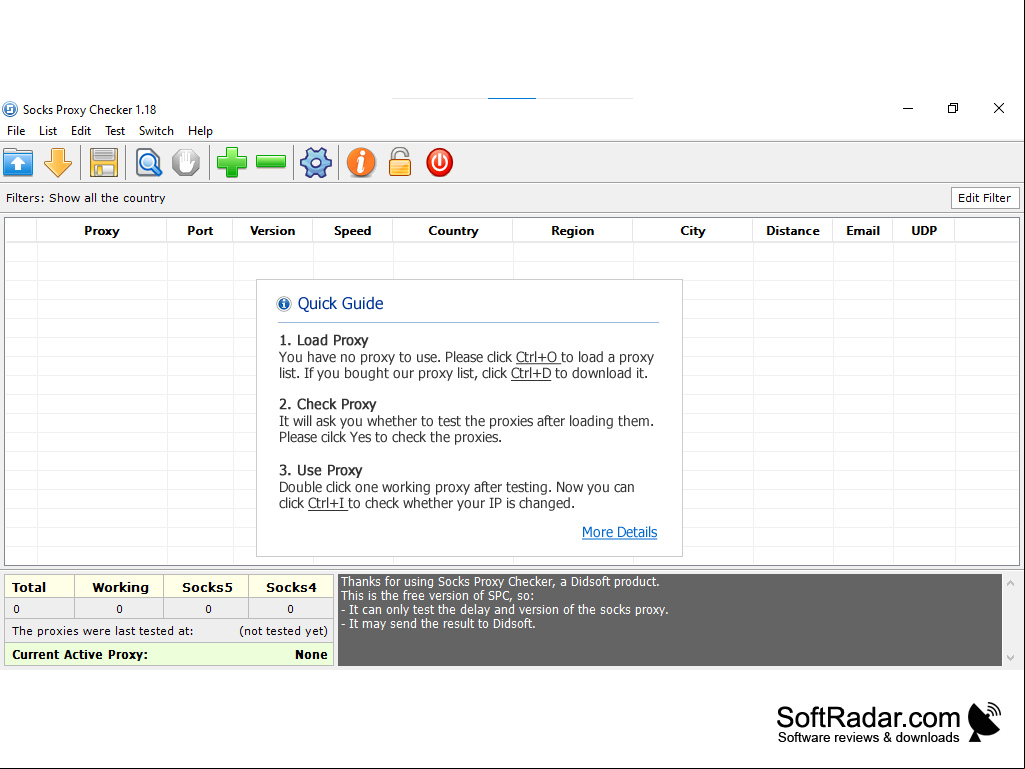This screenshot has height=769, width=1025.
Task: Click the Ctrl+O link in the guide
Action: tap(537, 357)
